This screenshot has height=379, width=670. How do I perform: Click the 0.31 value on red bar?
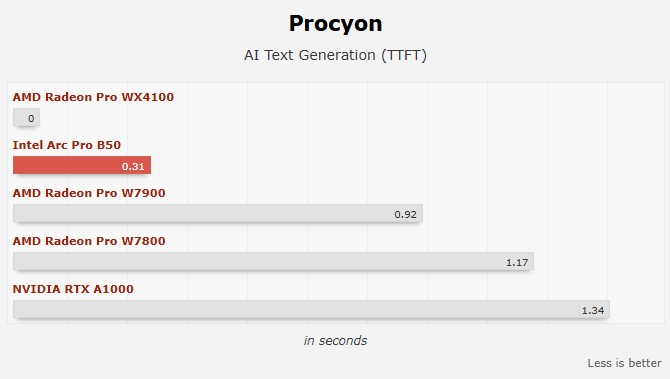coord(133,166)
